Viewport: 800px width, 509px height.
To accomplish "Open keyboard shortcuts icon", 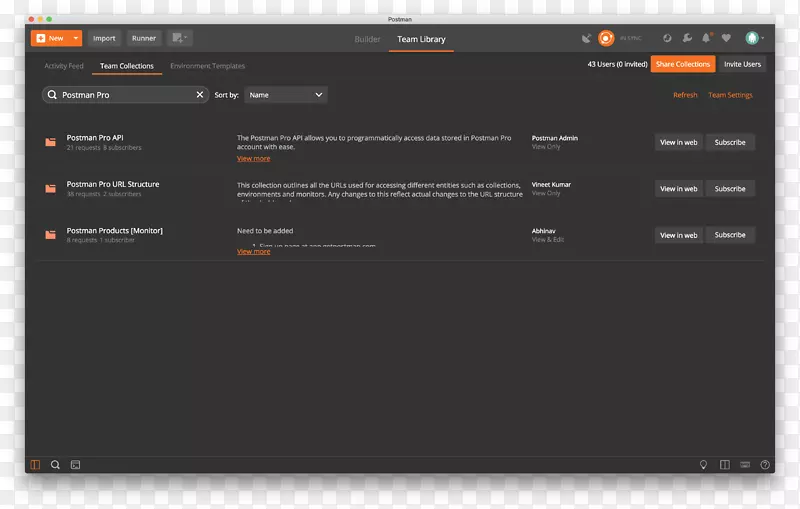I will [x=745, y=465].
